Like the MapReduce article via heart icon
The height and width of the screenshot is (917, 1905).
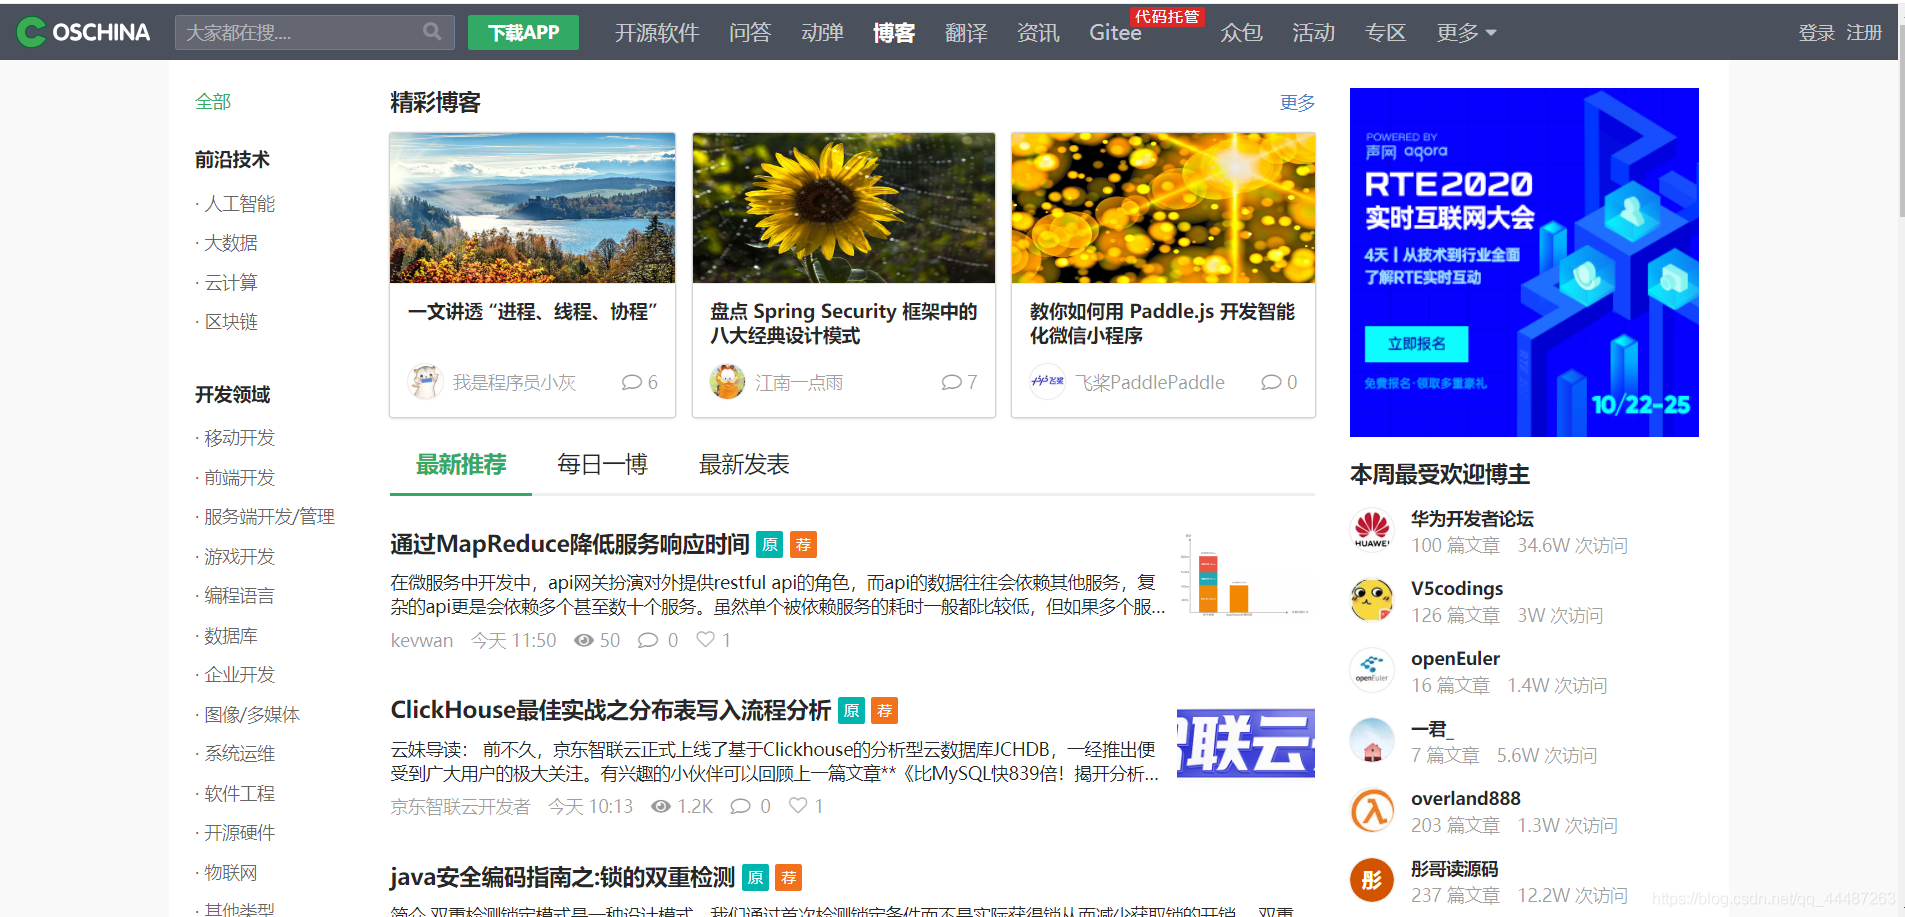point(706,639)
